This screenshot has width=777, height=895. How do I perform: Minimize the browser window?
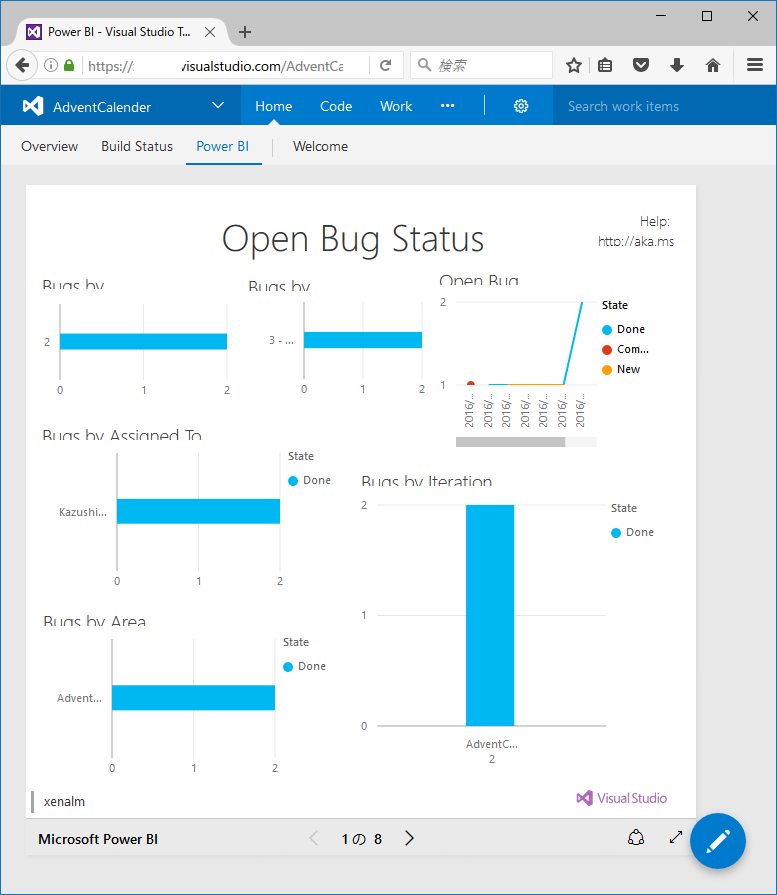(661, 16)
